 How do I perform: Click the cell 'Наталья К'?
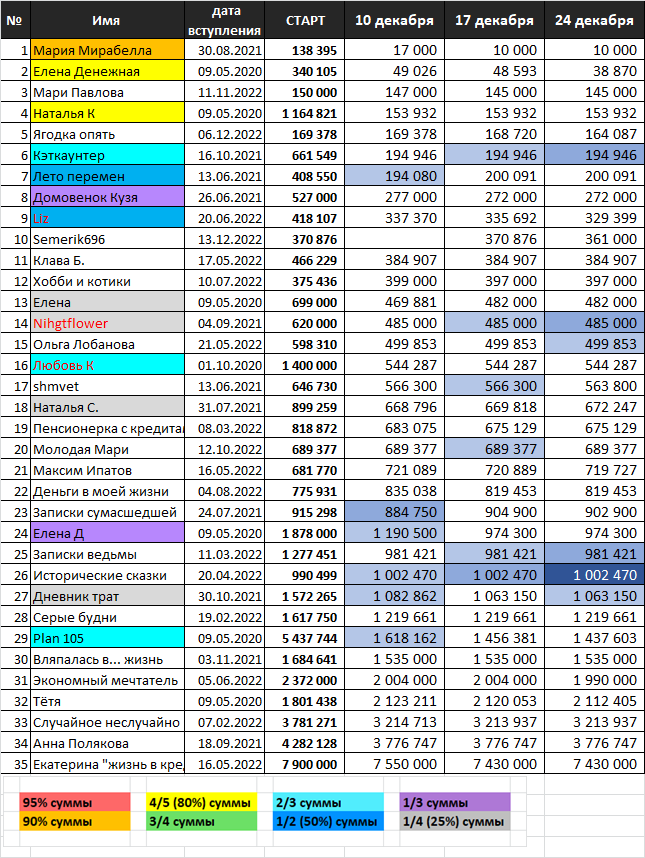[x=107, y=113]
